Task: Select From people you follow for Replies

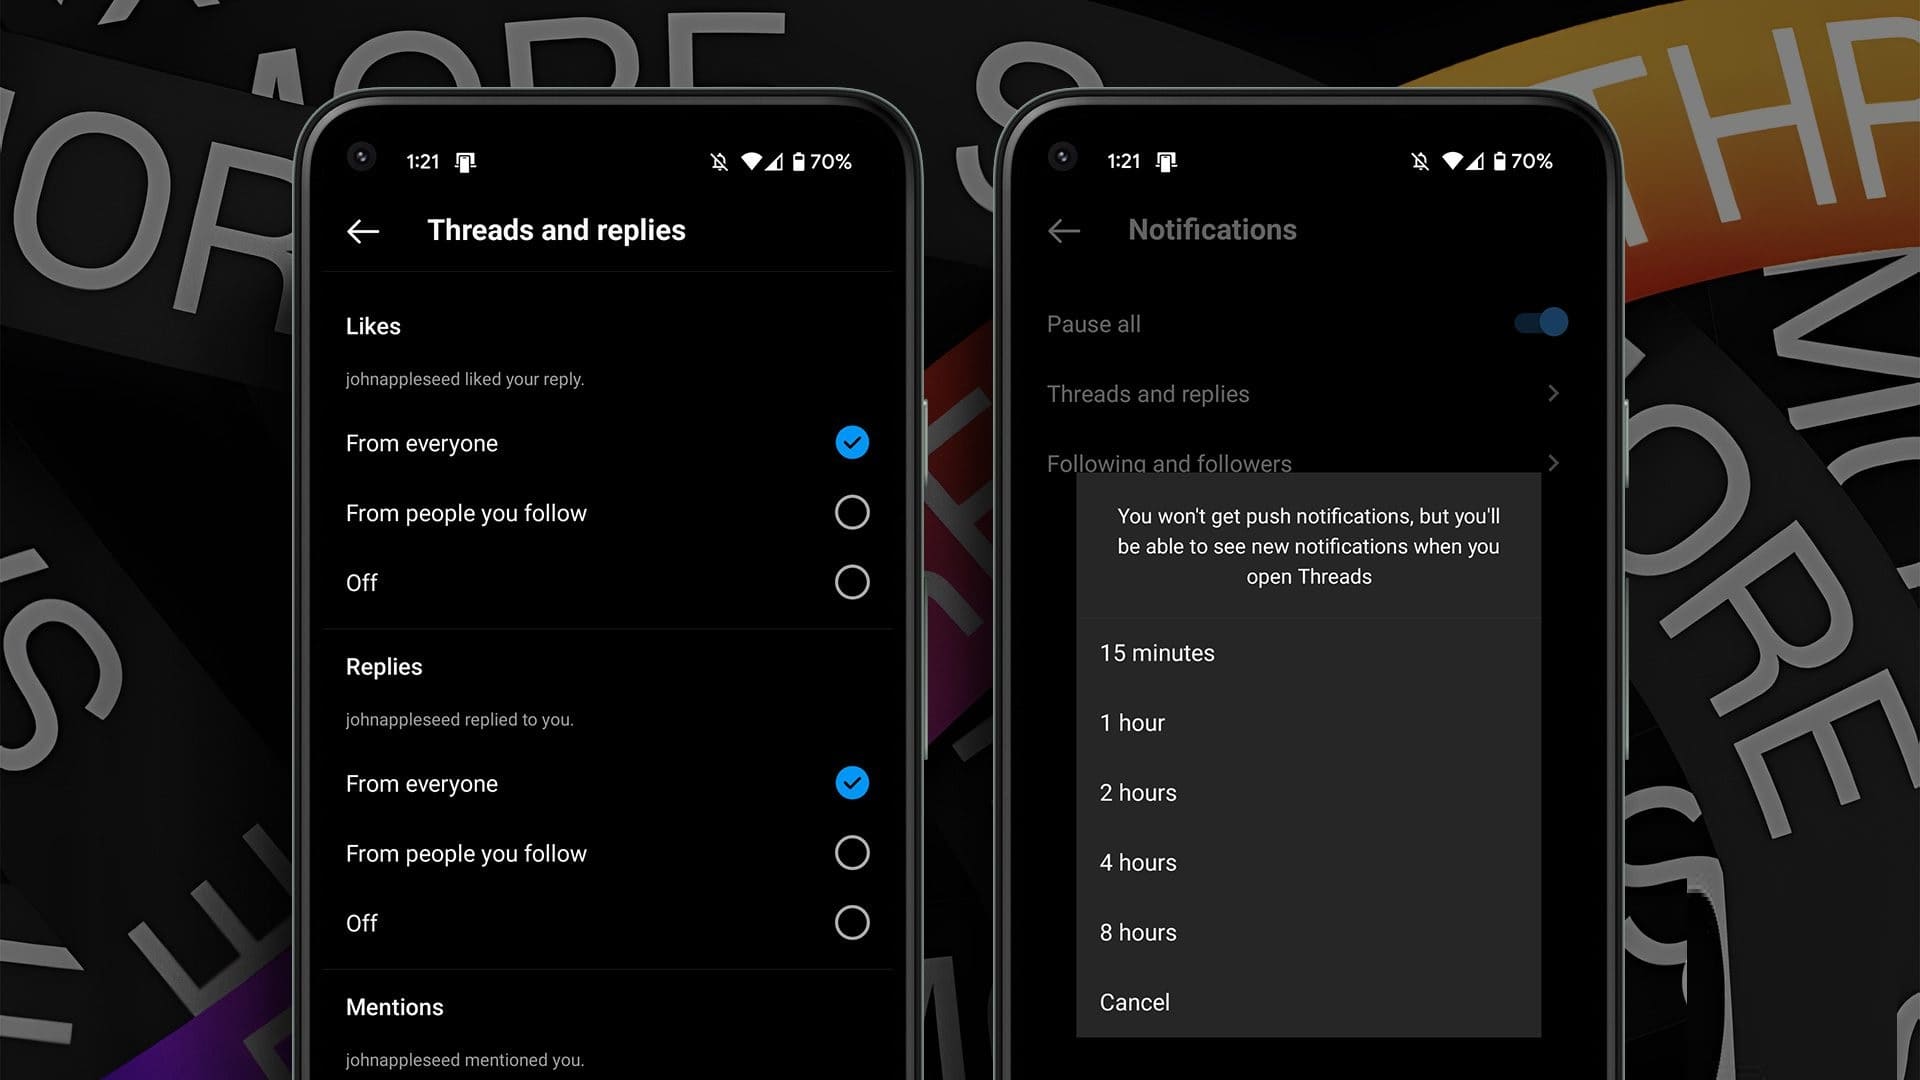Action: pos(852,852)
